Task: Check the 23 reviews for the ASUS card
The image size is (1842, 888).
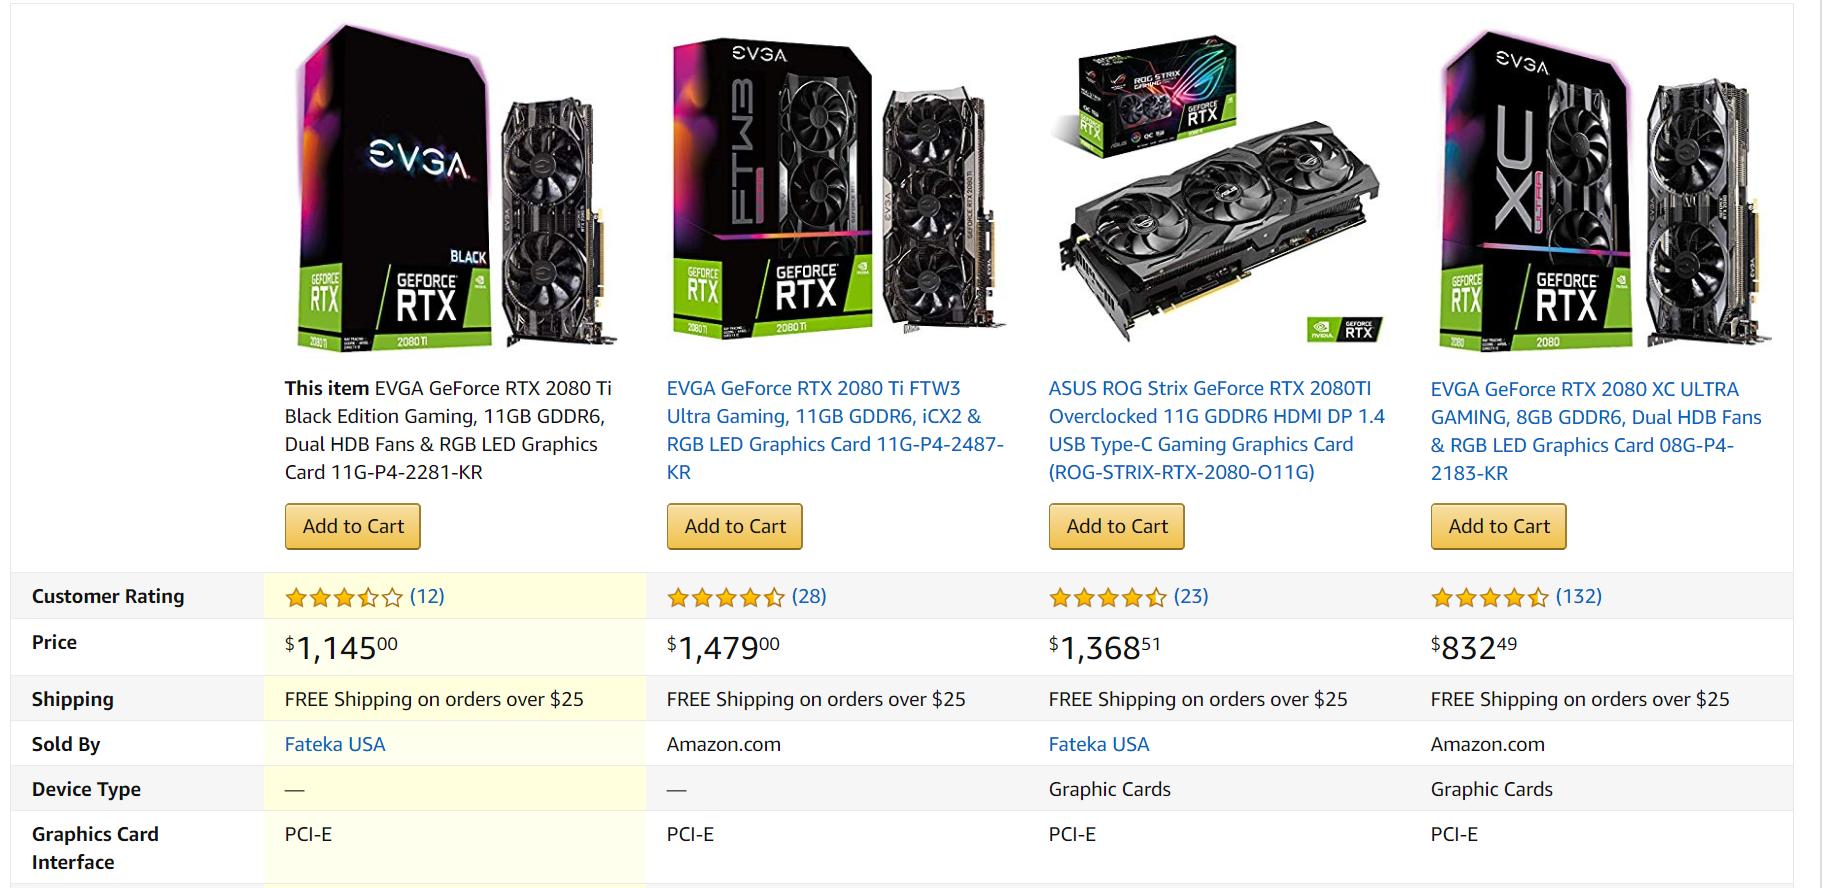Action: [1190, 596]
